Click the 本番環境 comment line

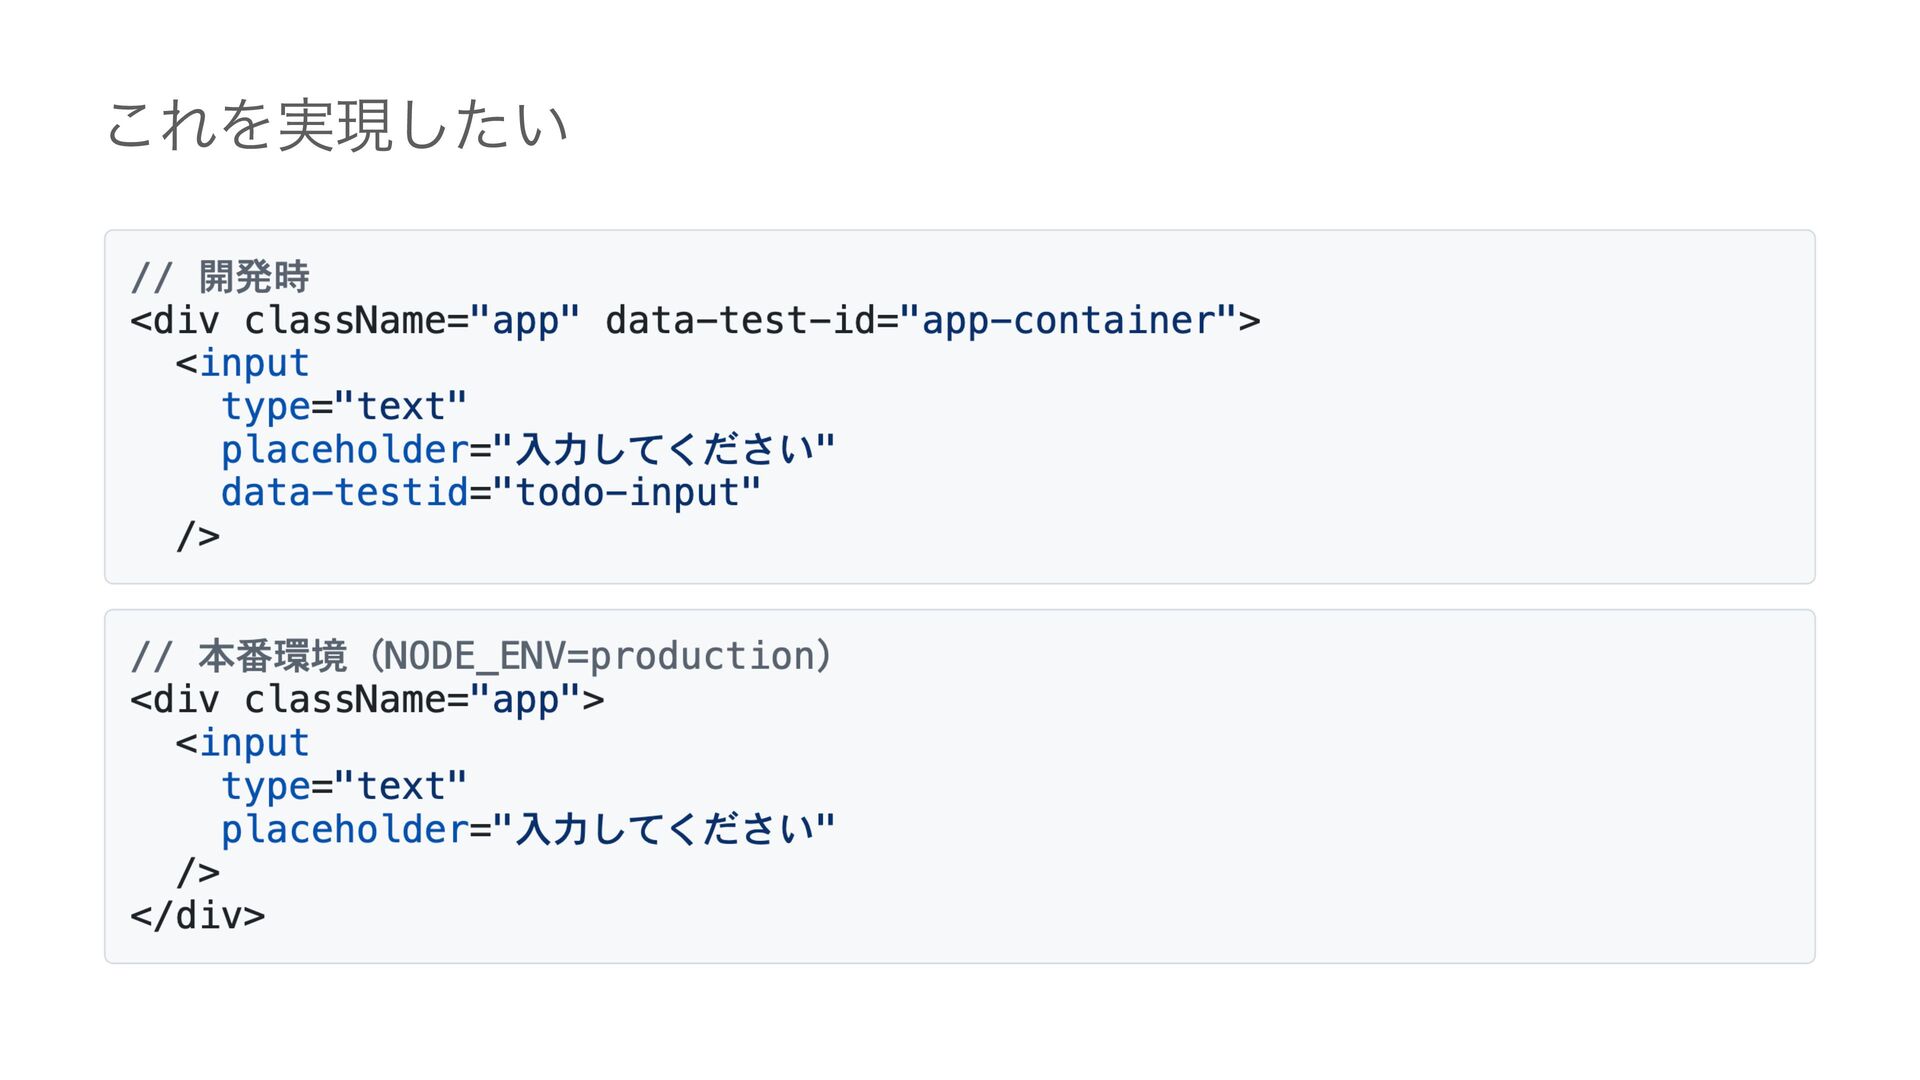(481, 657)
